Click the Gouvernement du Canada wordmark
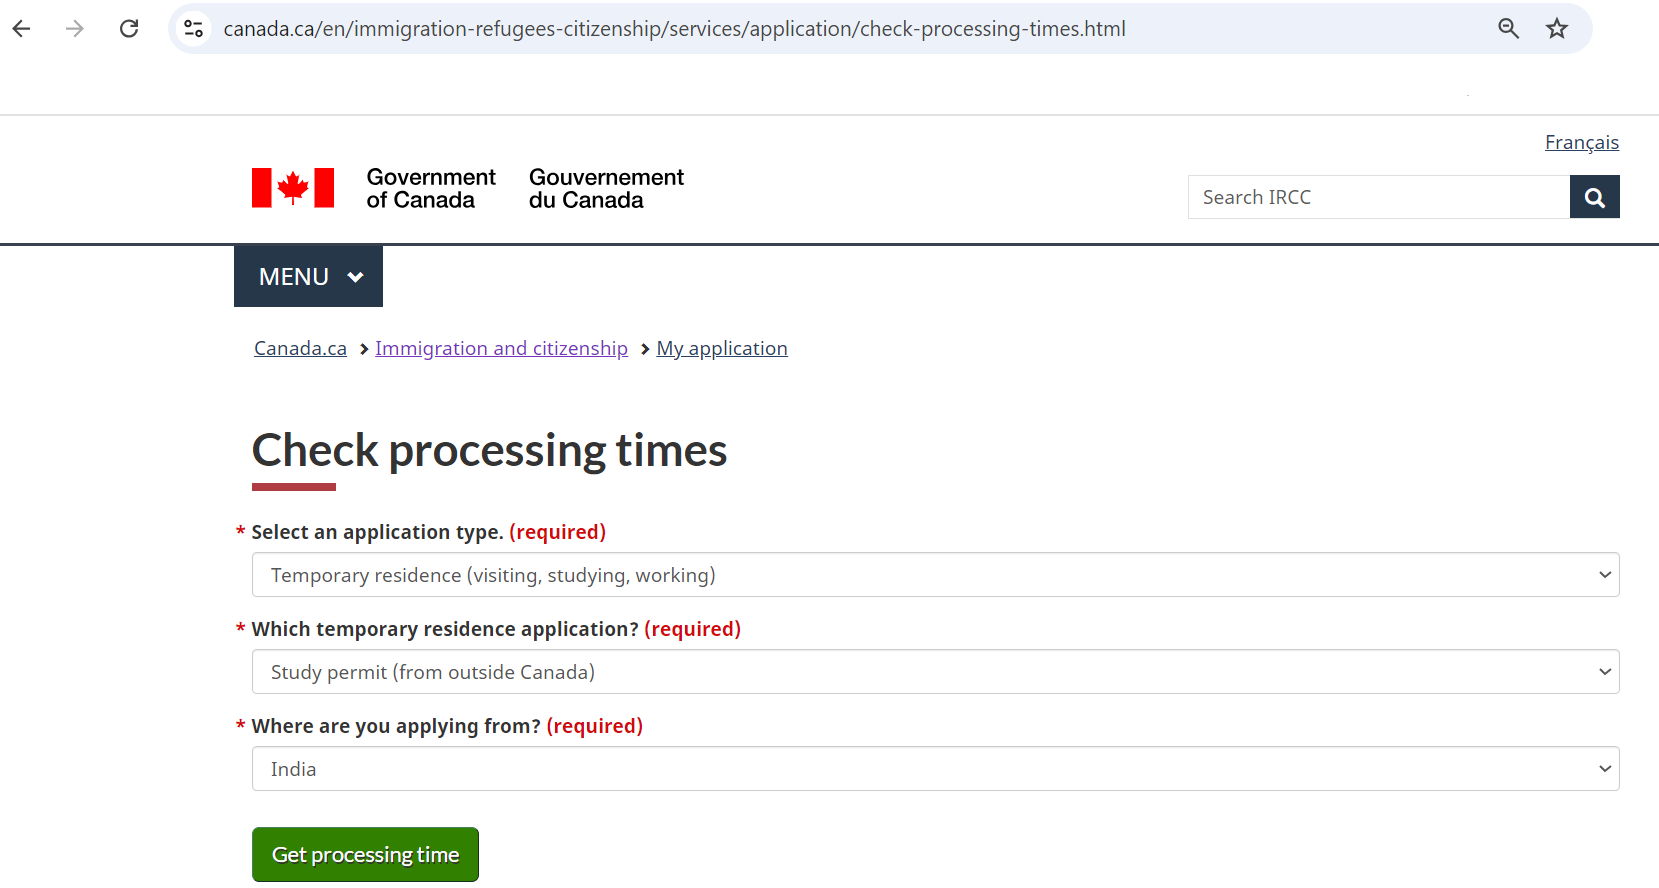1659x888 pixels. [606, 189]
